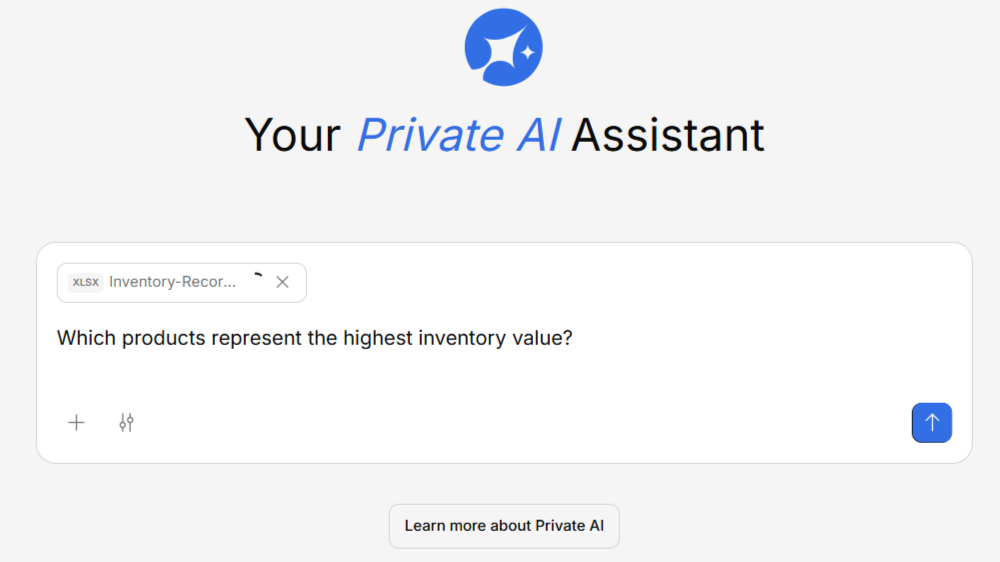This screenshot has height=562, width=1000.
Task: Click the word "Your" in the heading
Action: point(293,135)
